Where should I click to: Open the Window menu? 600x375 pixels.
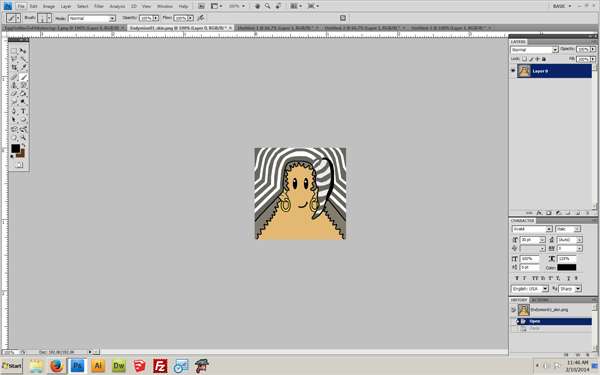pyautogui.click(x=165, y=6)
